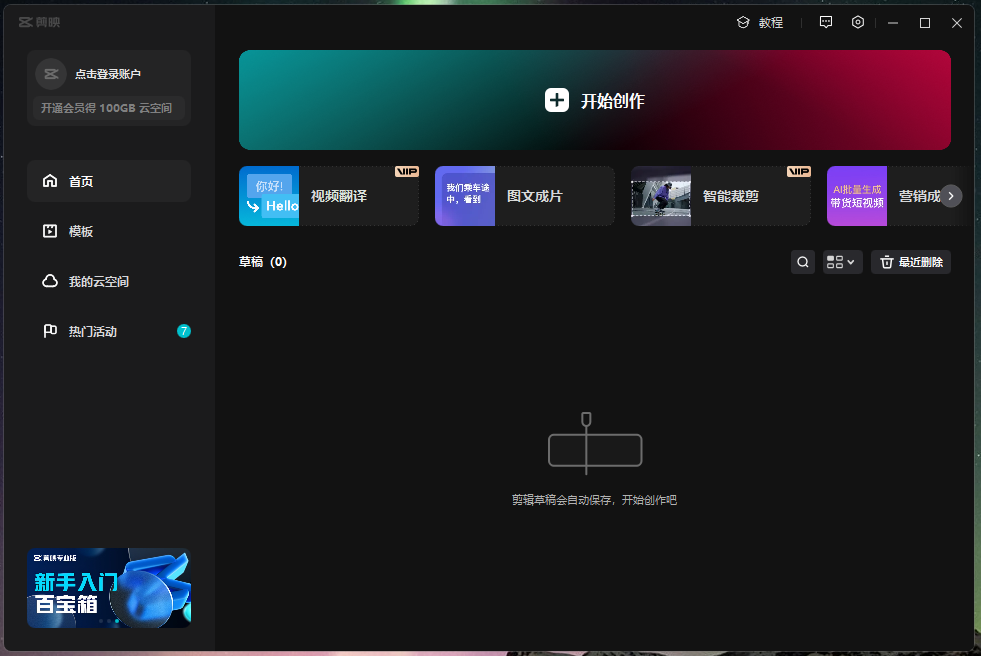This screenshot has width=981, height=656.
Task: Close the 剪映 application window
Action: 957,23
